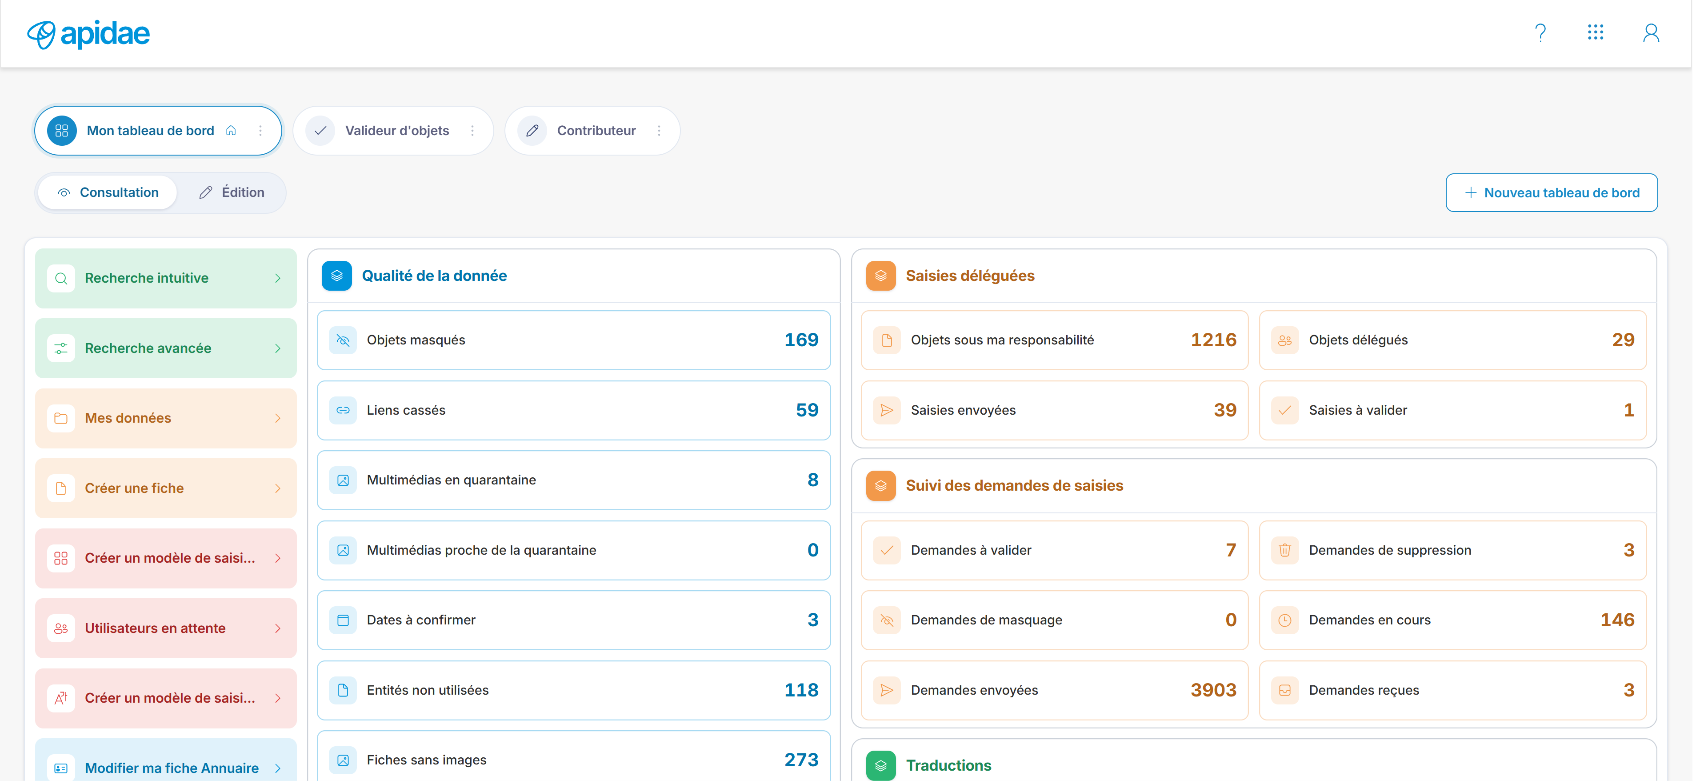Click the apidae logo
Viewport: 1693px width, 781px height.
click(x=88, y=34)
